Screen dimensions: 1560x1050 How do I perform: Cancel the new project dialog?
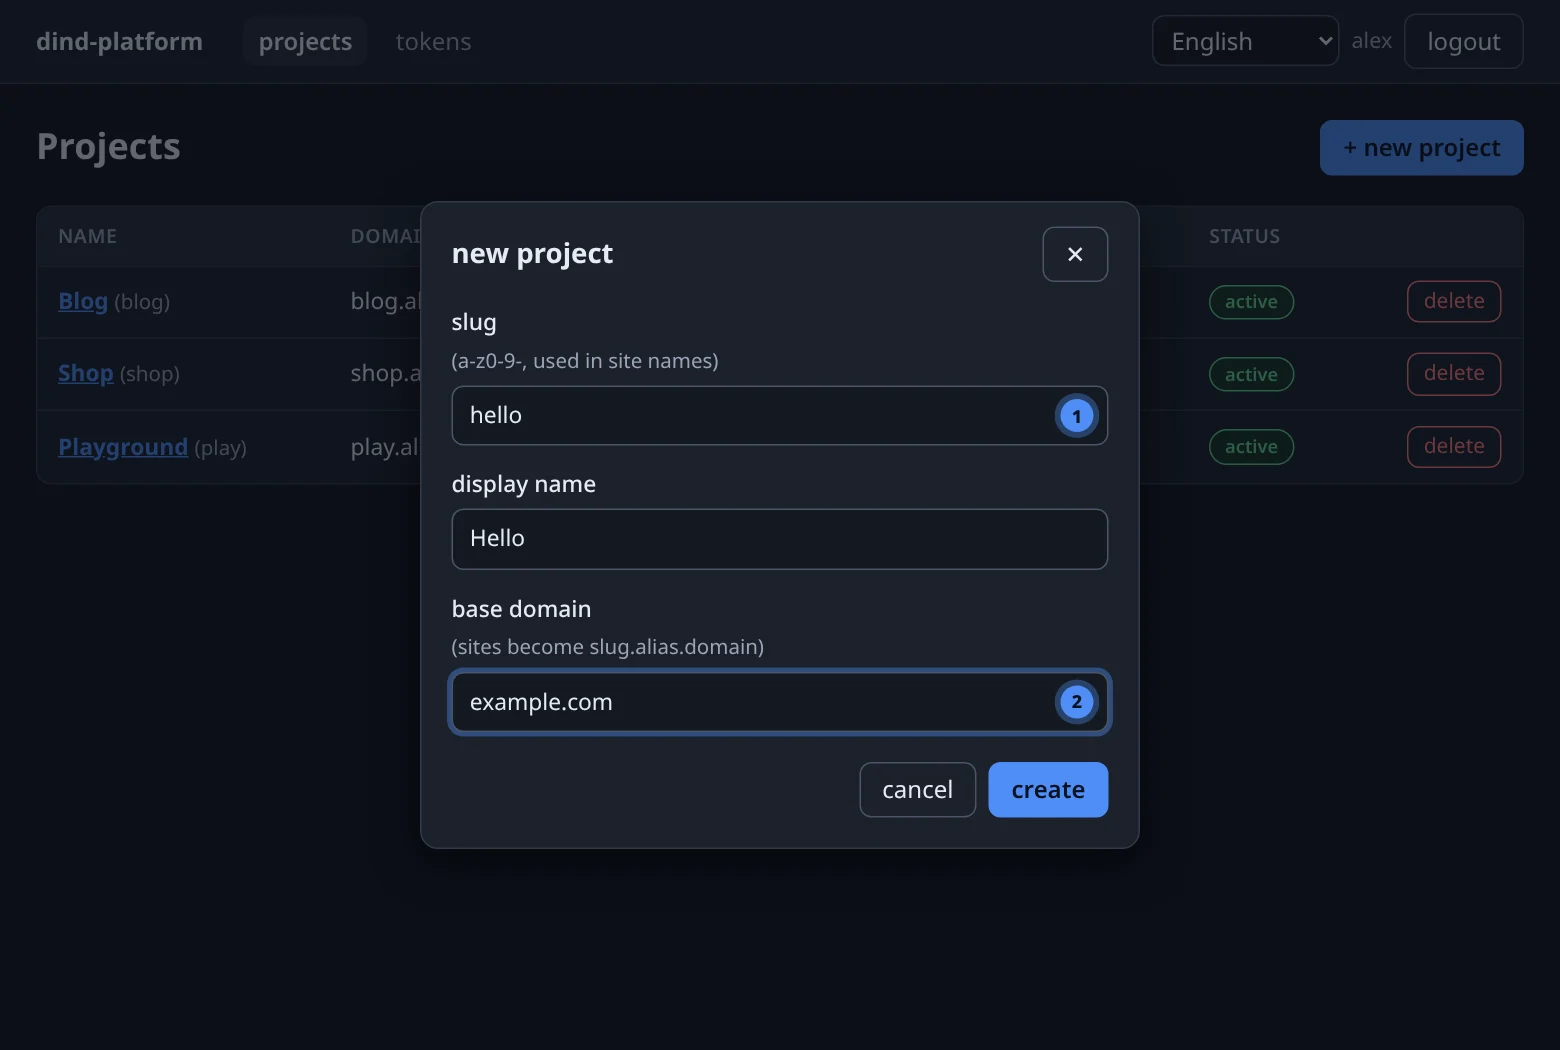pos(917,790)
